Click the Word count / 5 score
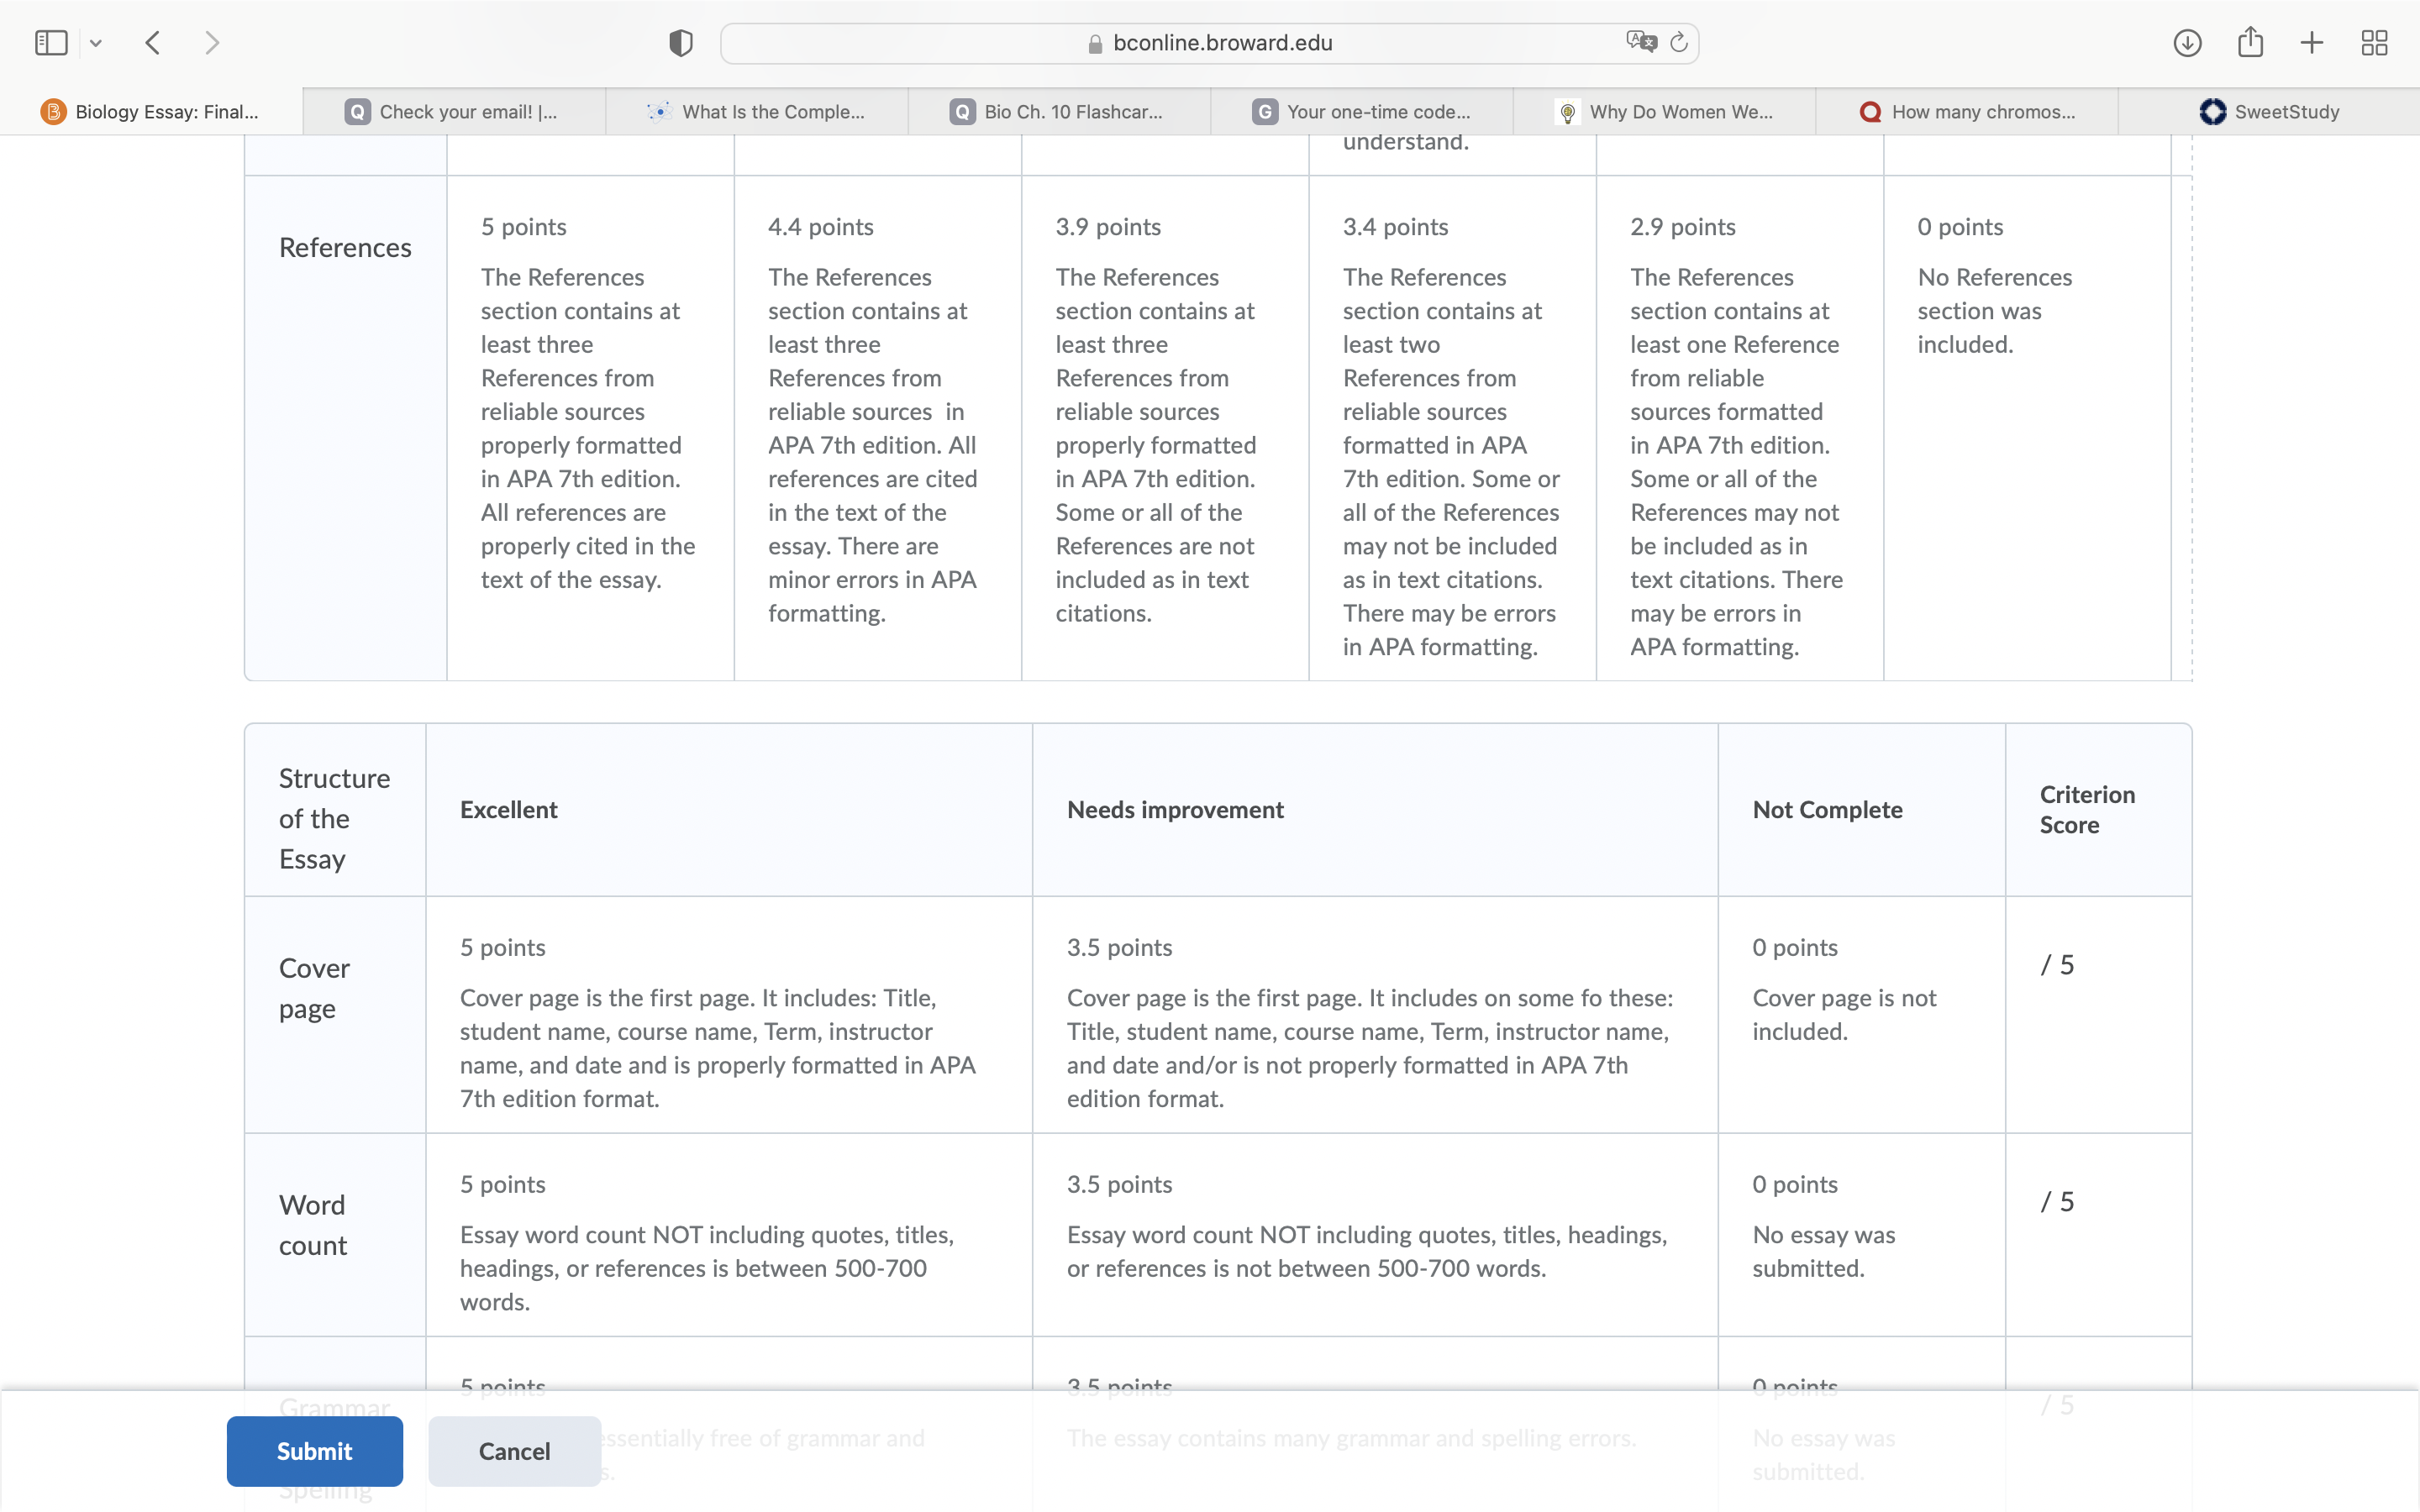 click(x=2057, y=1201)
